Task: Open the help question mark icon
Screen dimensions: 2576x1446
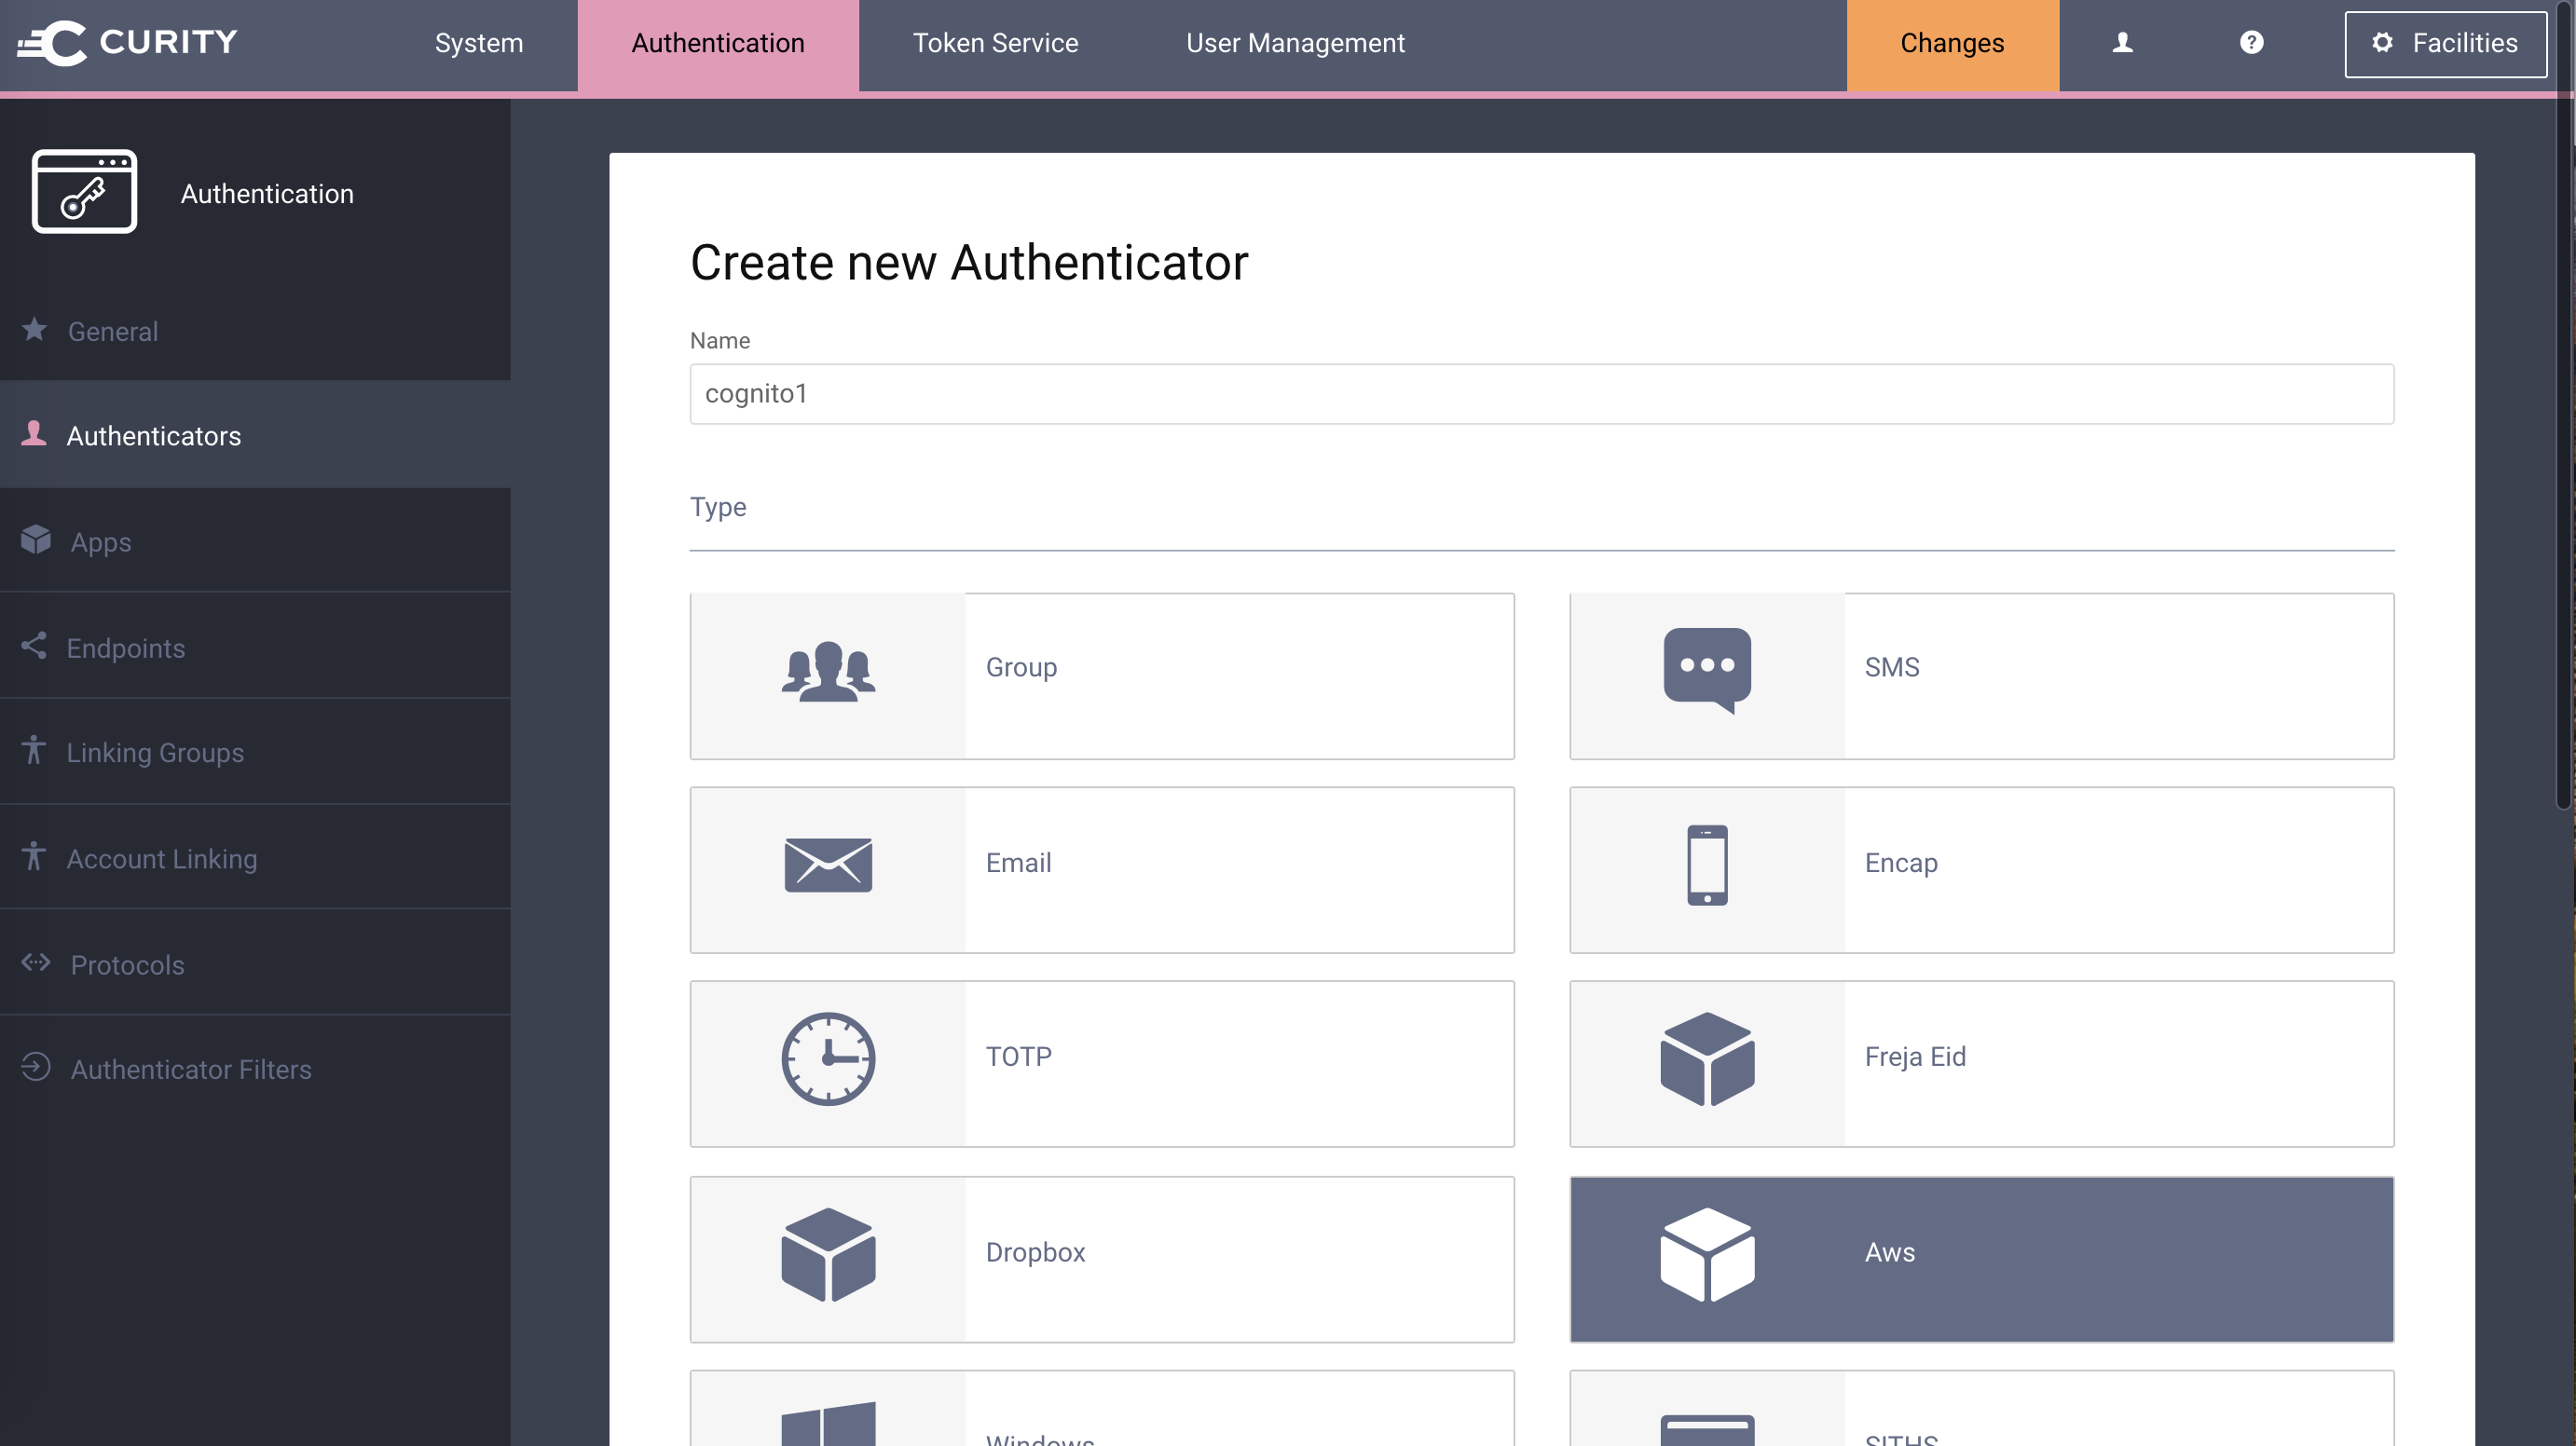Action: click(2251, 43)
